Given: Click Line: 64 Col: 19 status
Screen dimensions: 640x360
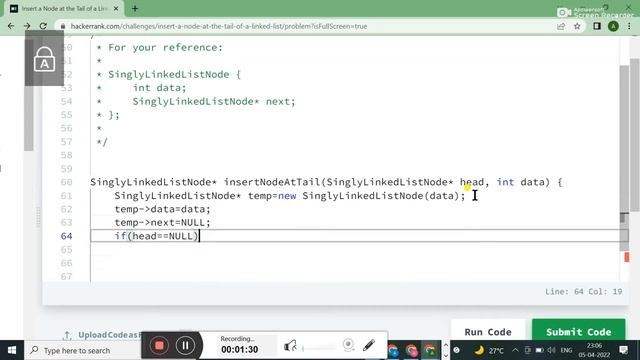Looking at the screenshot, I should click(584, 292).
